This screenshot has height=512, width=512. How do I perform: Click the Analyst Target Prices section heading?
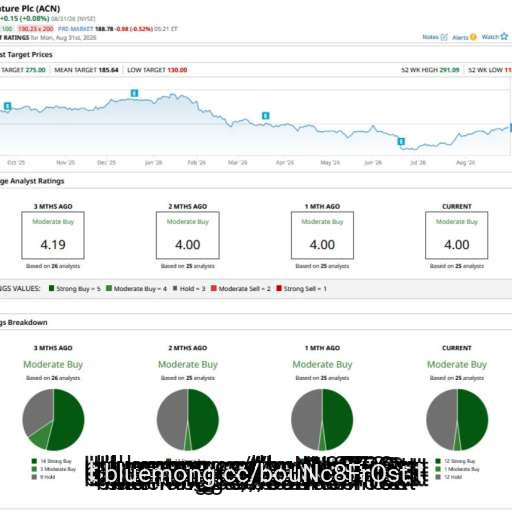pos(26,55)
